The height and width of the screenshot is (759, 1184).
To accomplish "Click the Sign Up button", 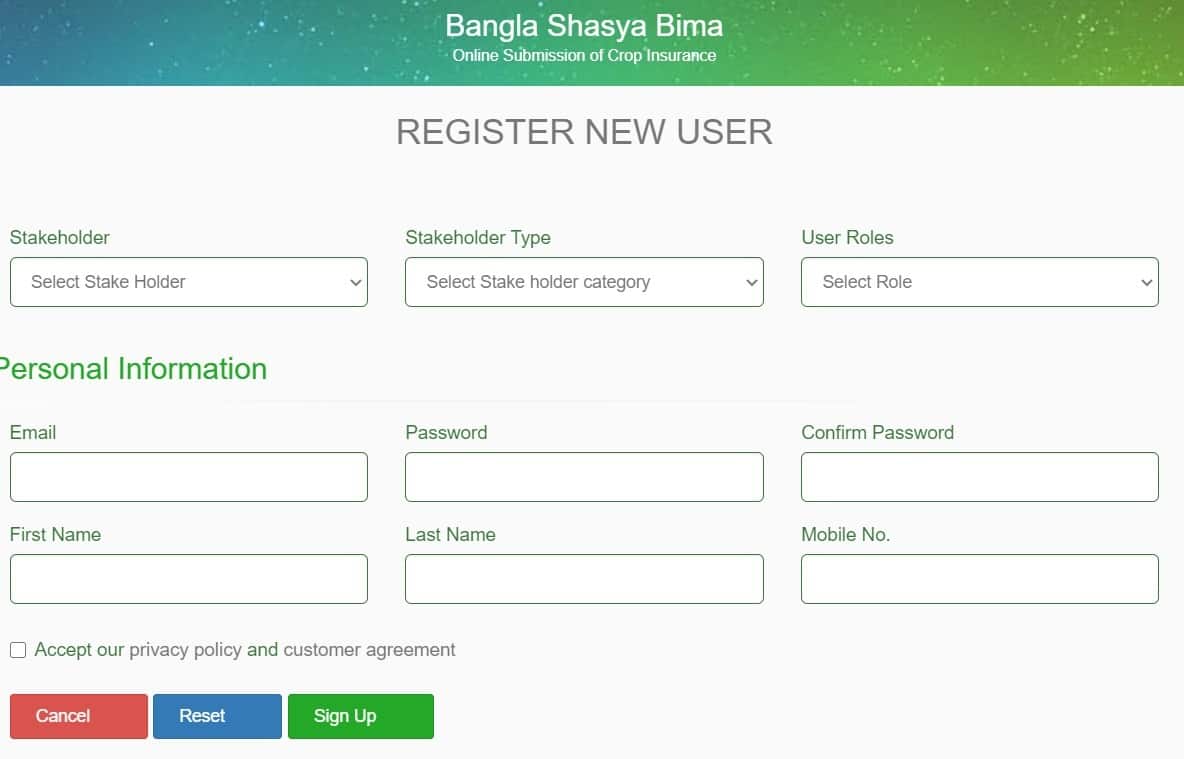I will (x=360, y=716).
